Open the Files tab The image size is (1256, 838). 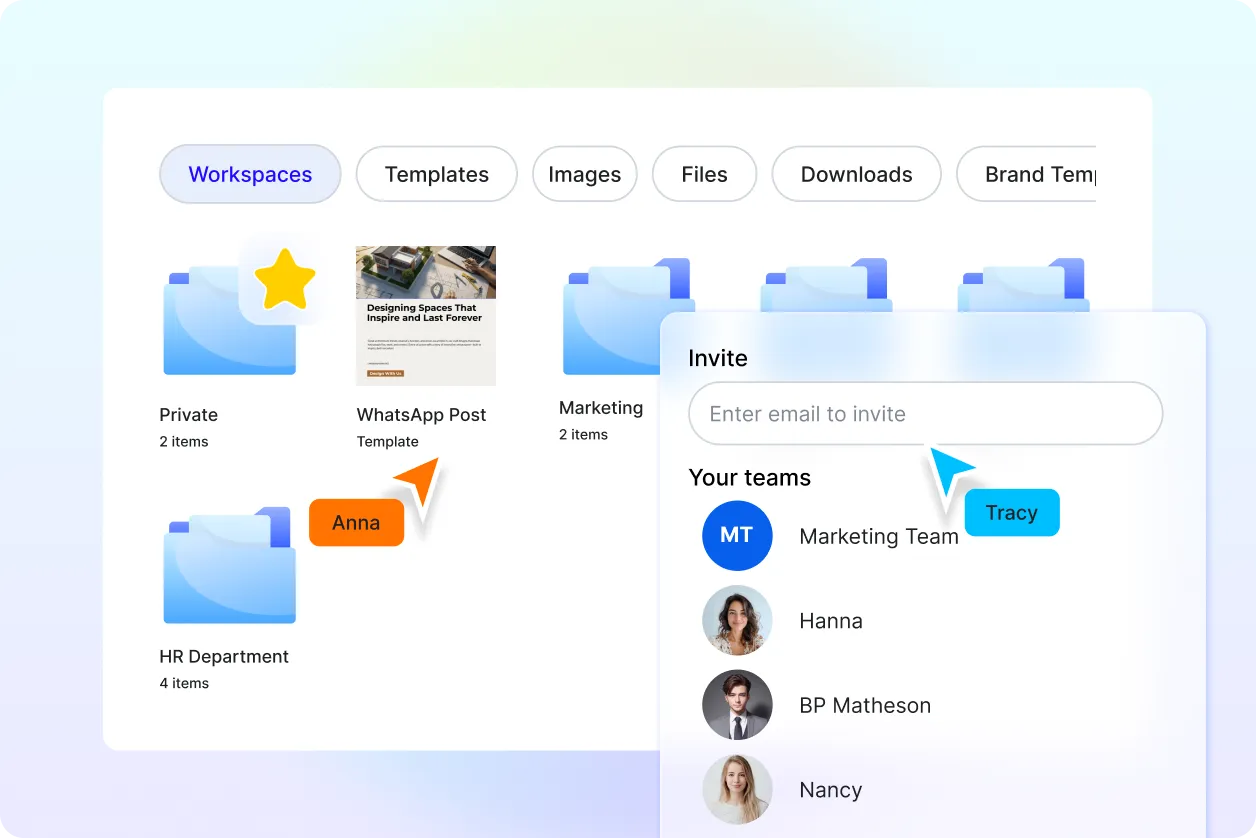click(704, 174)
